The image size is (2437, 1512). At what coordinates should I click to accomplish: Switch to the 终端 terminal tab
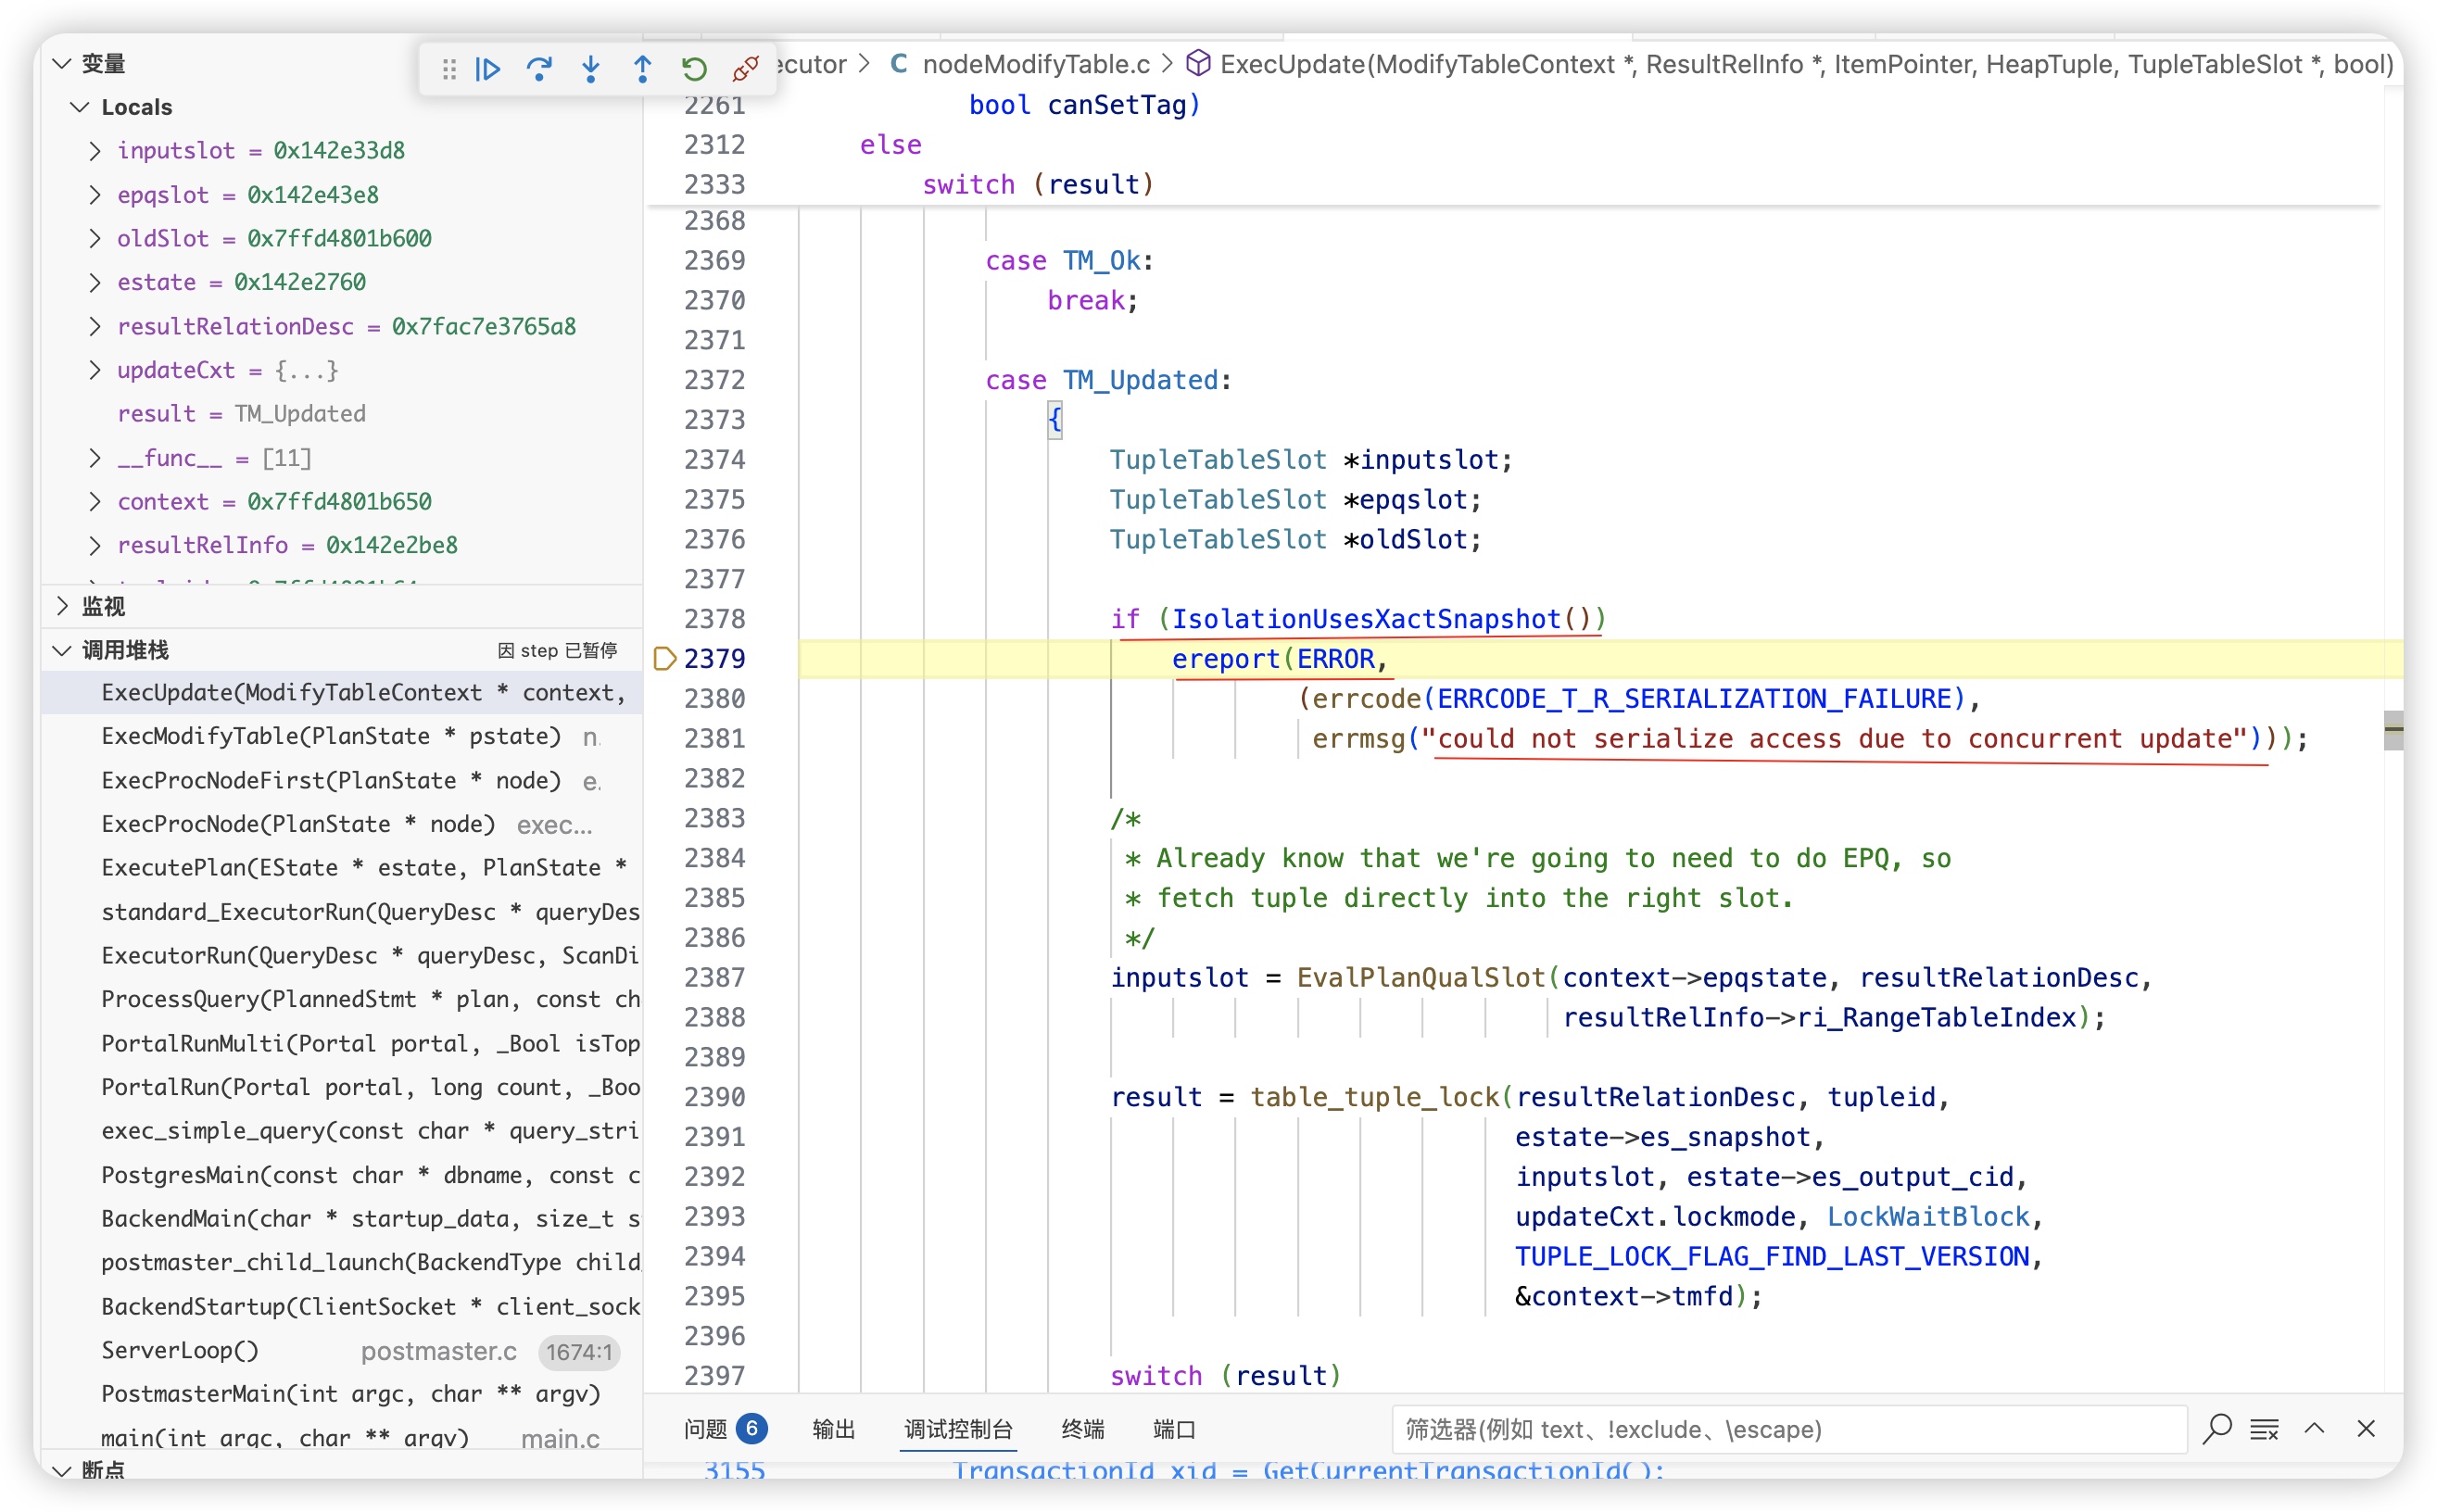pos(1082,1429)
